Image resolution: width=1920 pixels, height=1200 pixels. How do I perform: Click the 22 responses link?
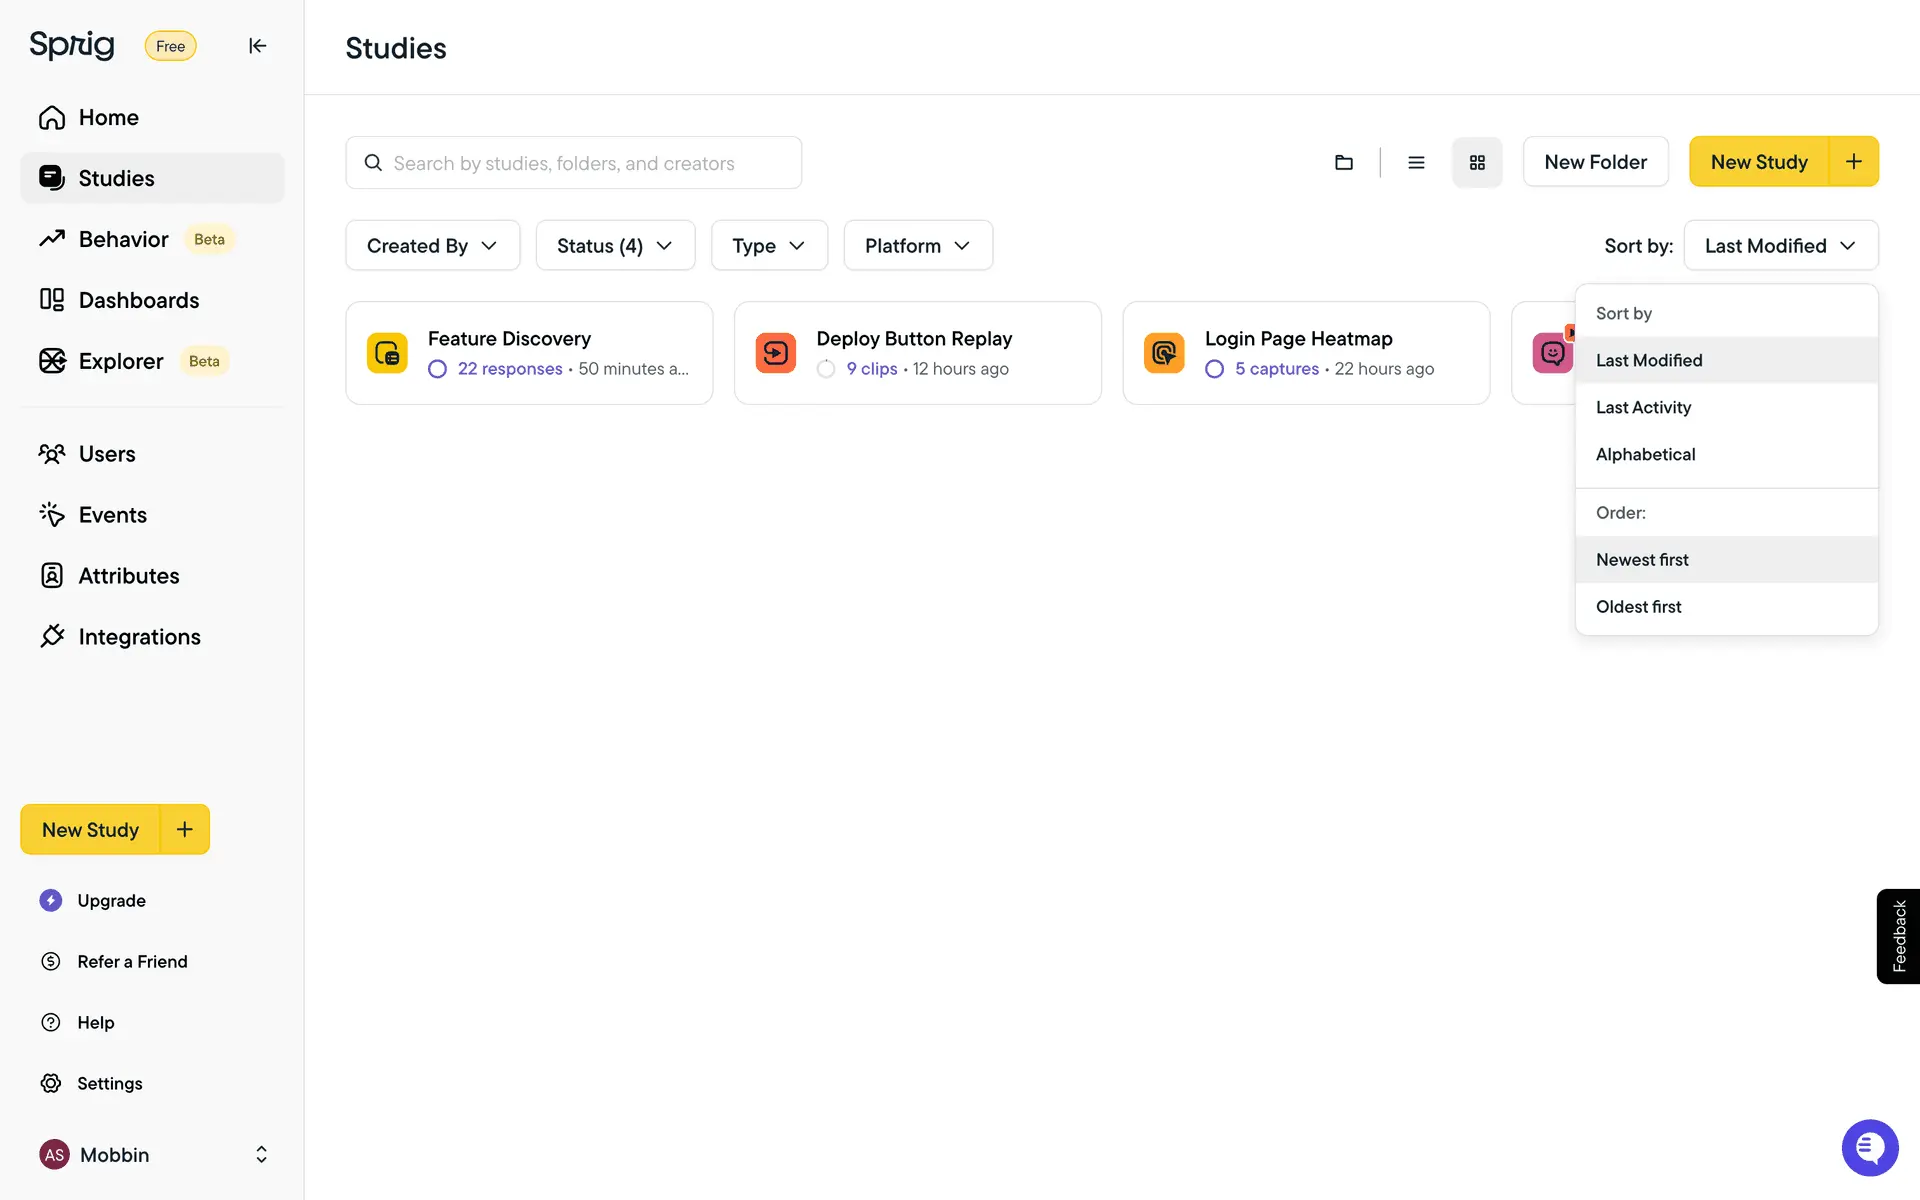[x=510, y=369]
